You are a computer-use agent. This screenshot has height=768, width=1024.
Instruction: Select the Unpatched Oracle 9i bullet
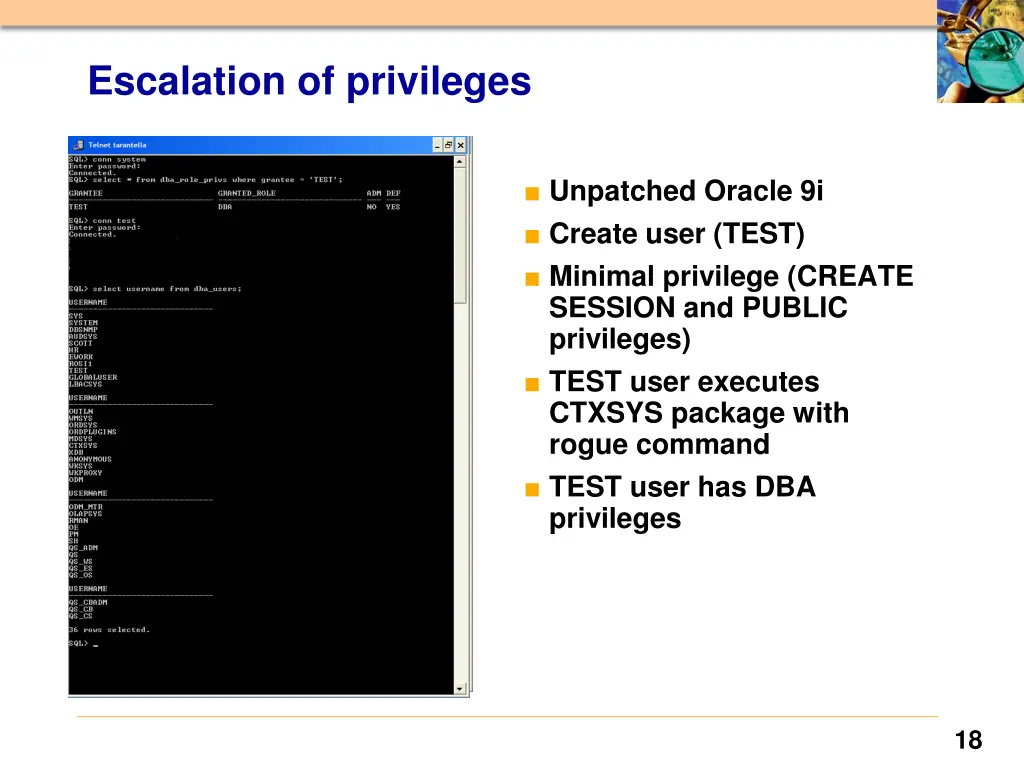click(x=686, y=191)
